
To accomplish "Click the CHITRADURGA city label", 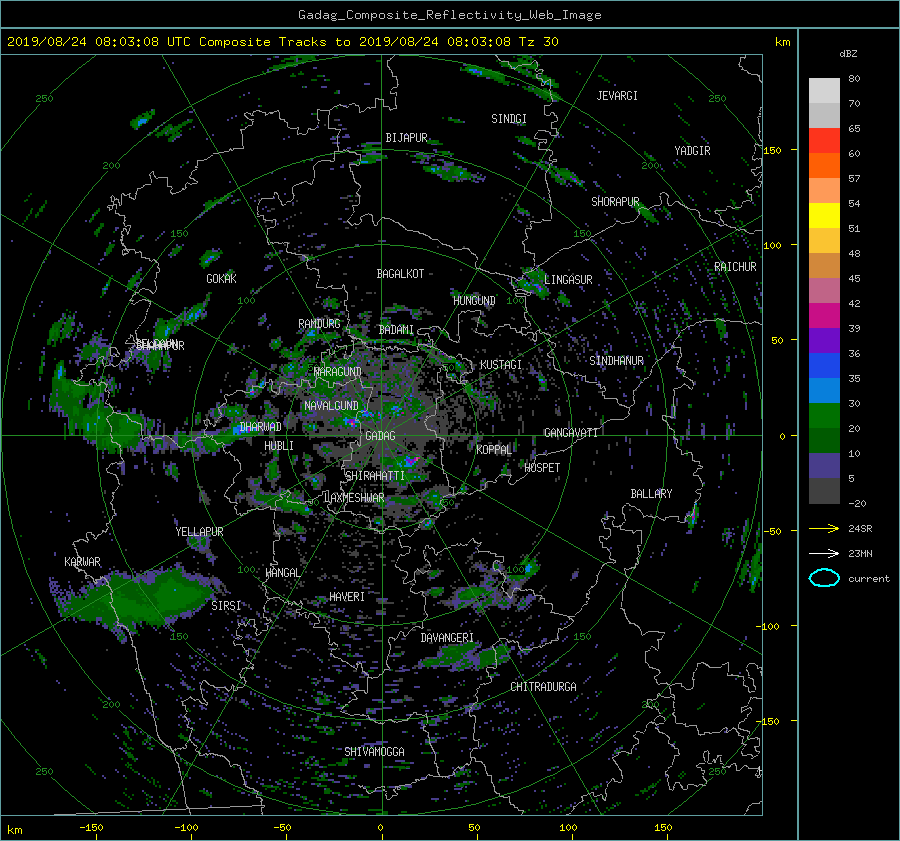I will (x=543, y=687).
